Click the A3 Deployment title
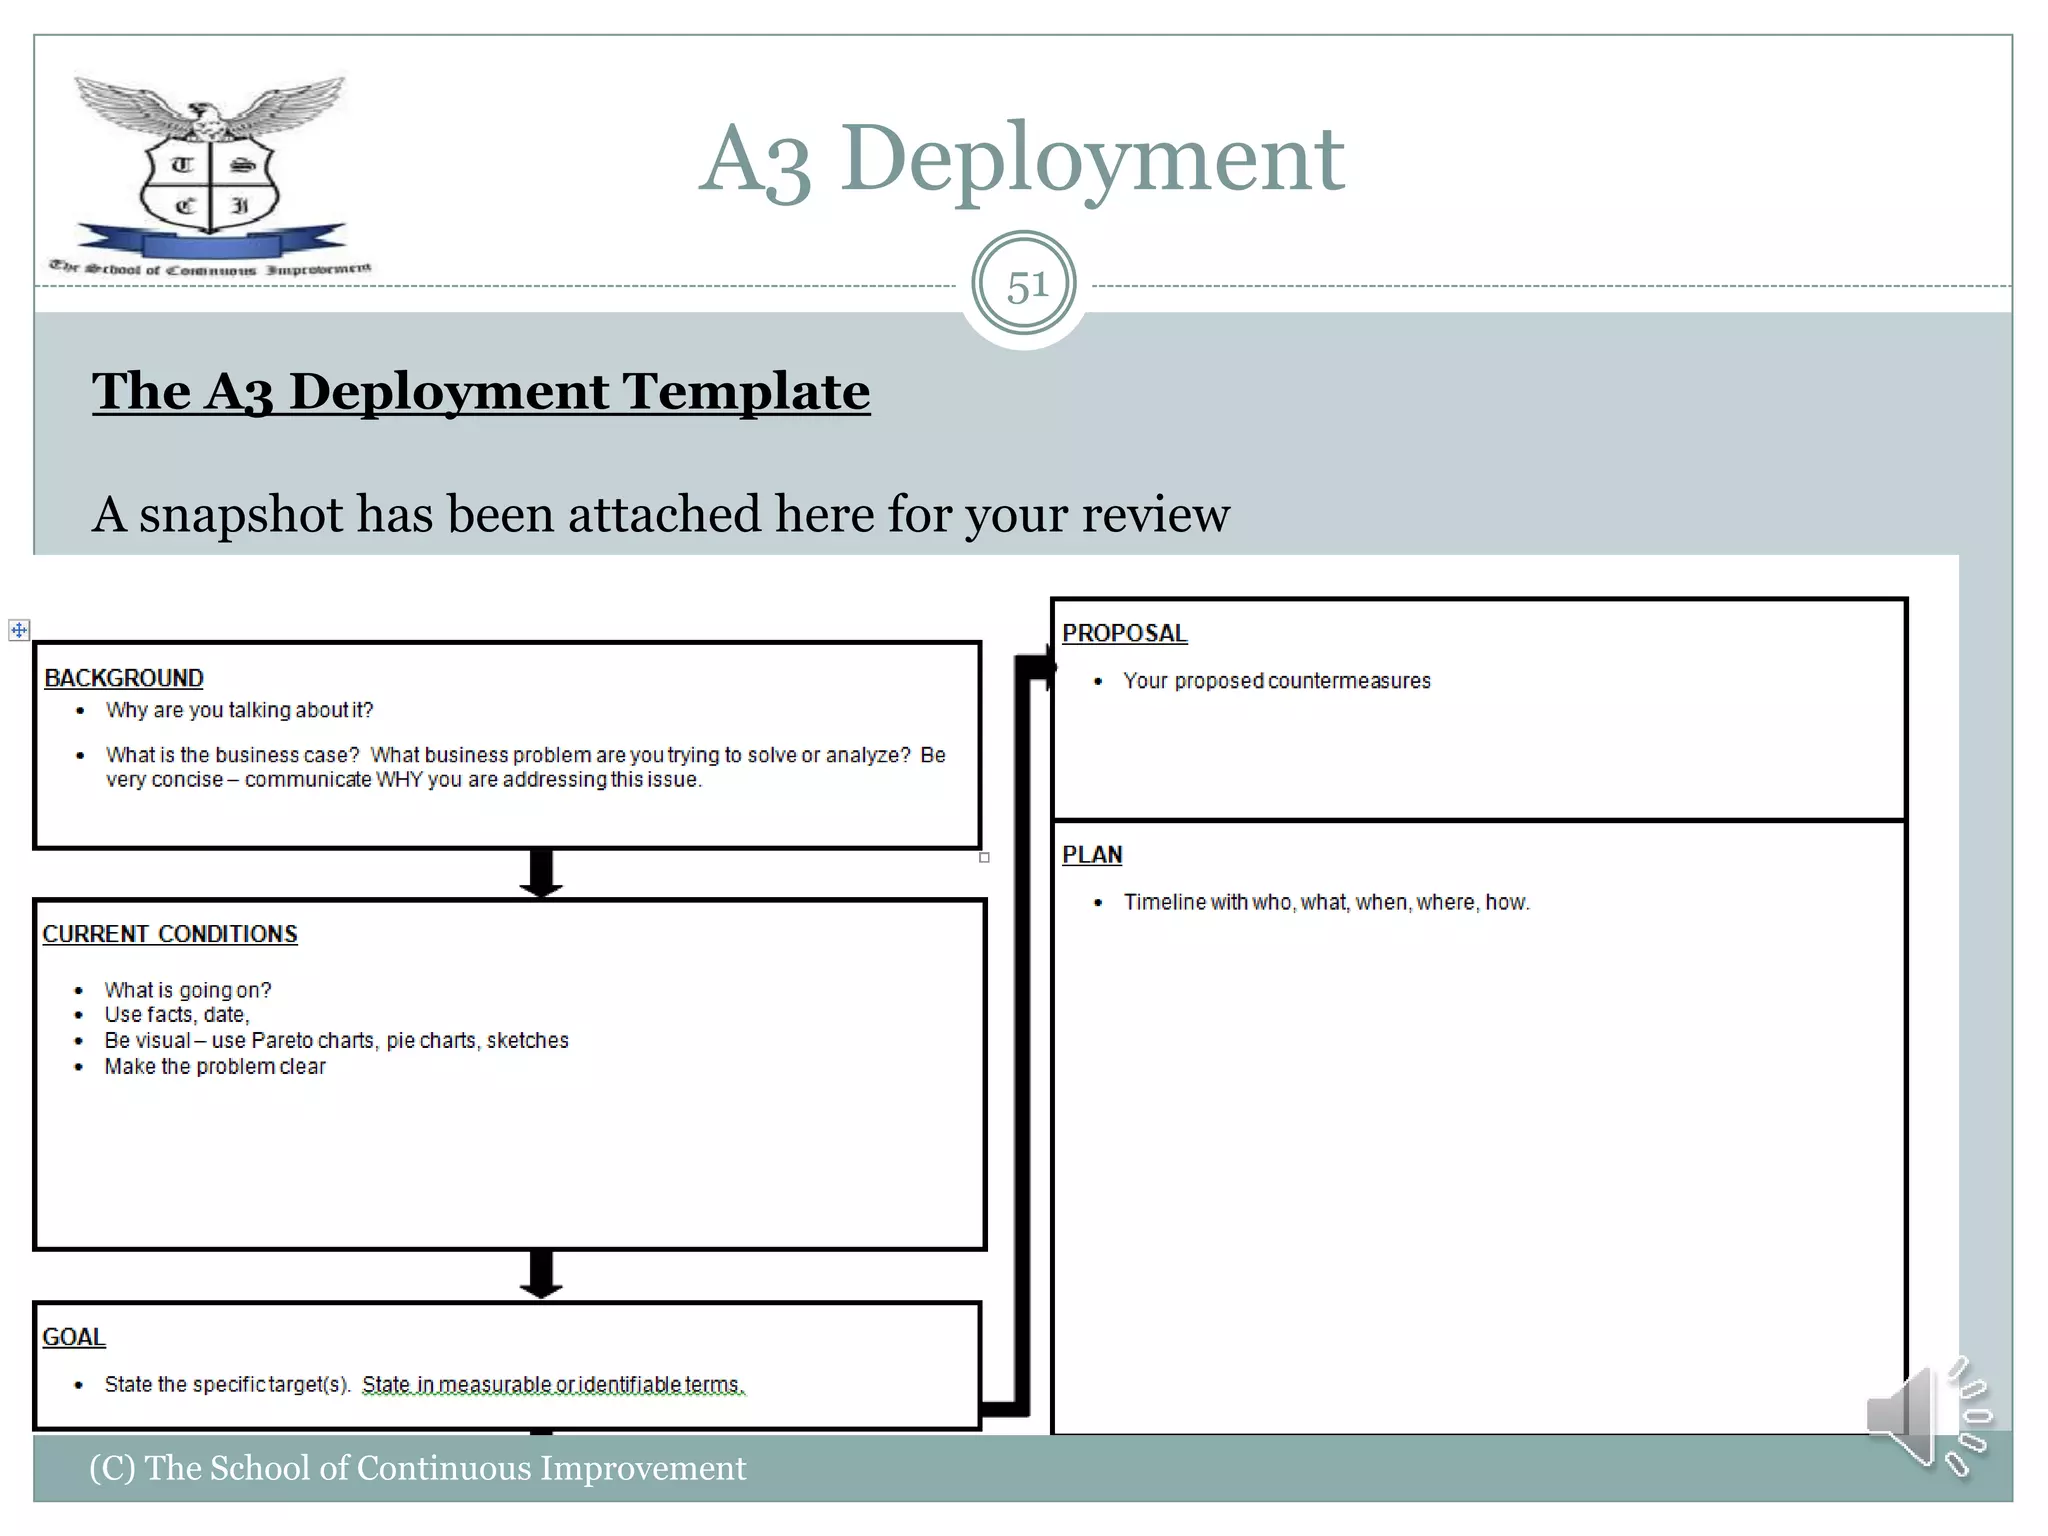Image resolution: width=2048 pixels, height=1536 pixels. coord(1022,158)
